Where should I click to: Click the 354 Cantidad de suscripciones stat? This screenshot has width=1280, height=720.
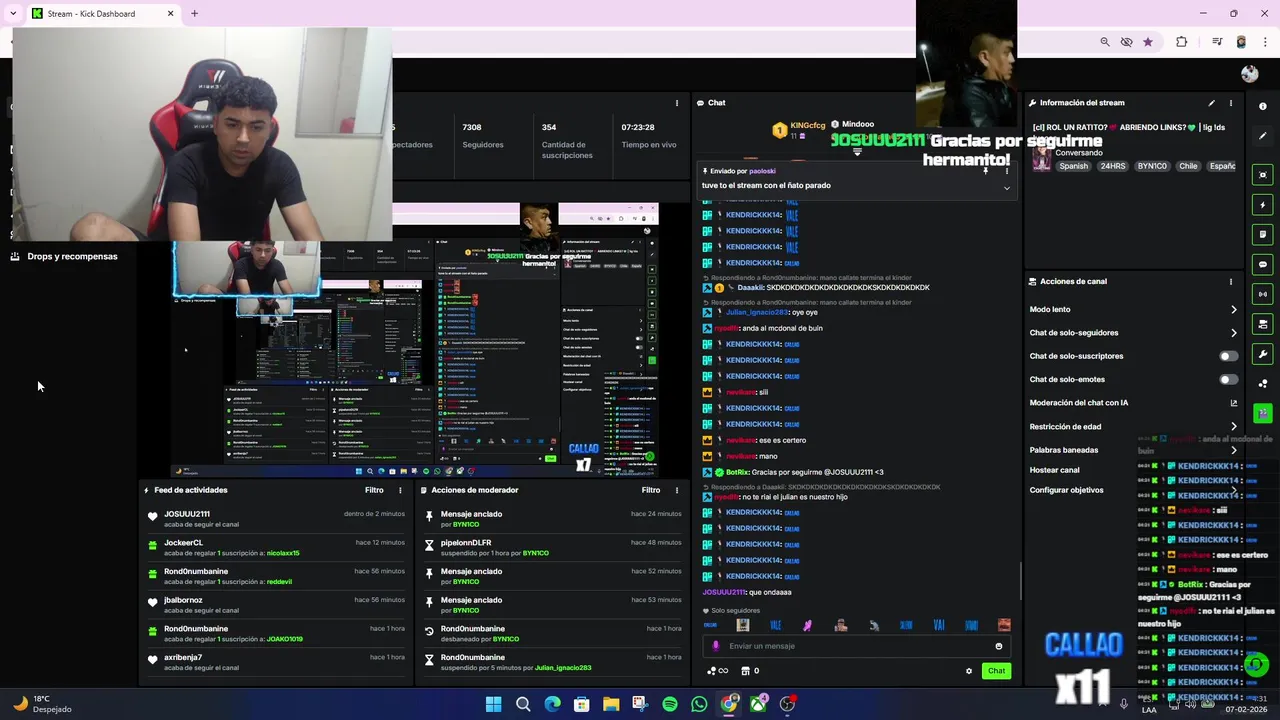click(567, 141)
